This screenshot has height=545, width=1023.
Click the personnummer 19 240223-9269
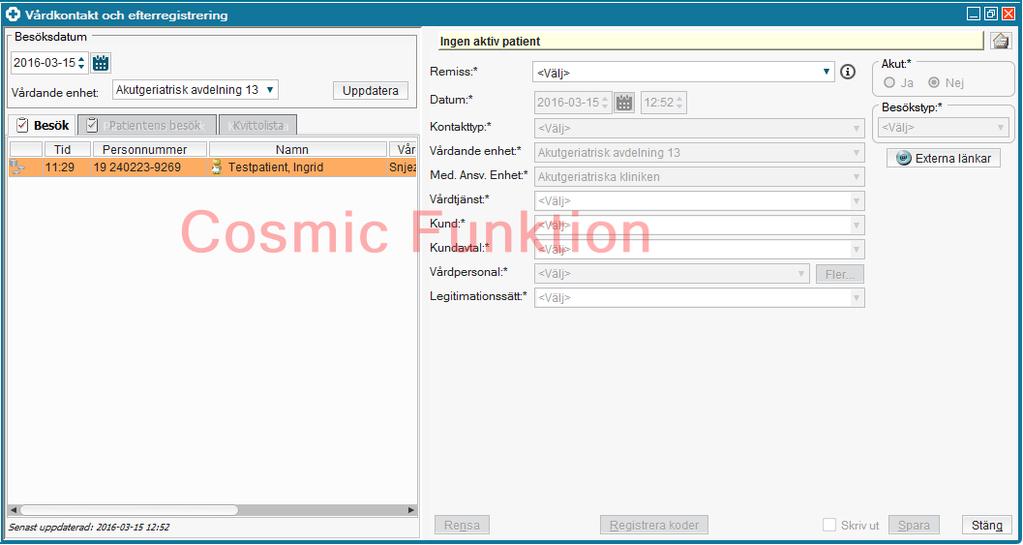tap(137, 168)
